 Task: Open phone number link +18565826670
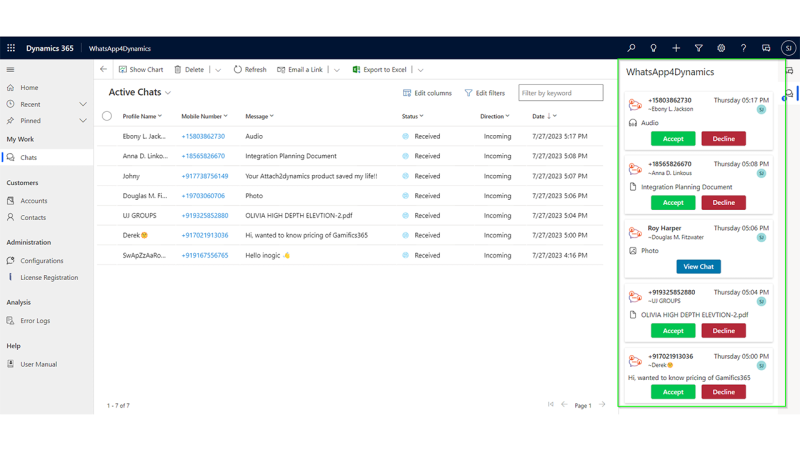pos(203,156)
